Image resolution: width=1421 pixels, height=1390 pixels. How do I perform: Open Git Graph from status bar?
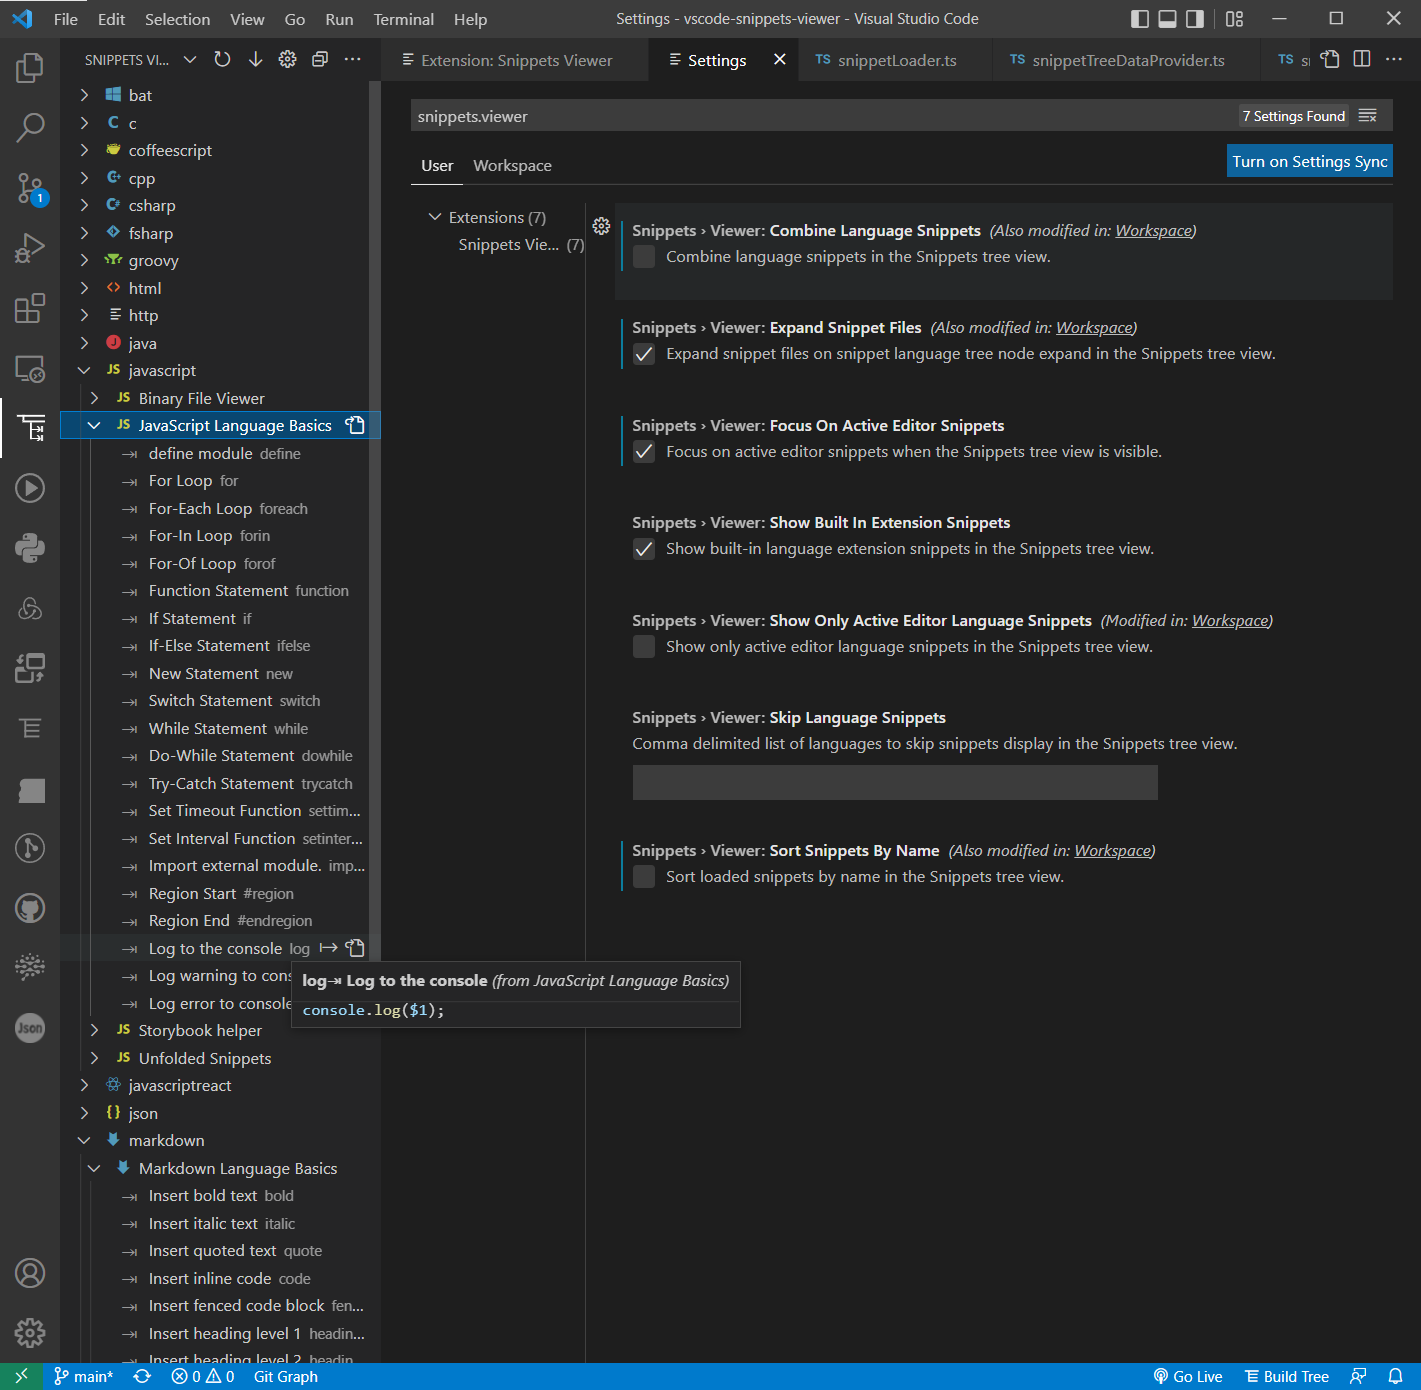pos(286,1377)
